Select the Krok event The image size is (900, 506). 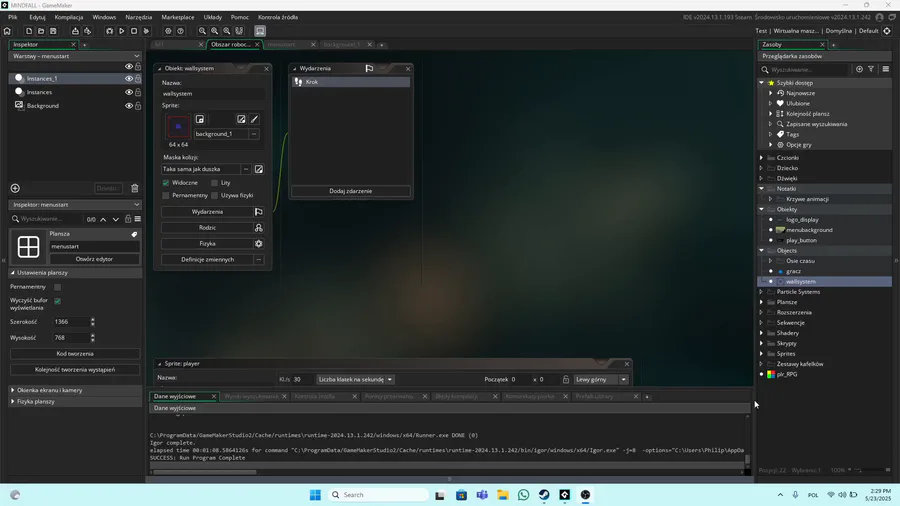pyautogui.click(x=351, y=82)
